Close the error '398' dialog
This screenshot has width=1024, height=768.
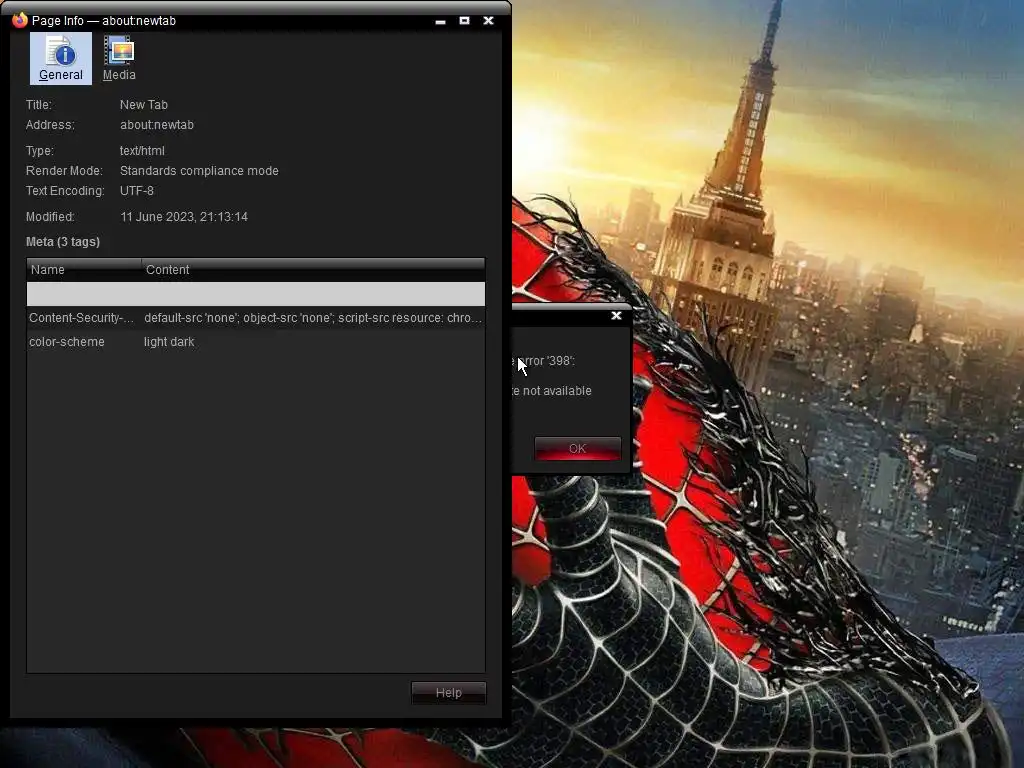[616, 315]
